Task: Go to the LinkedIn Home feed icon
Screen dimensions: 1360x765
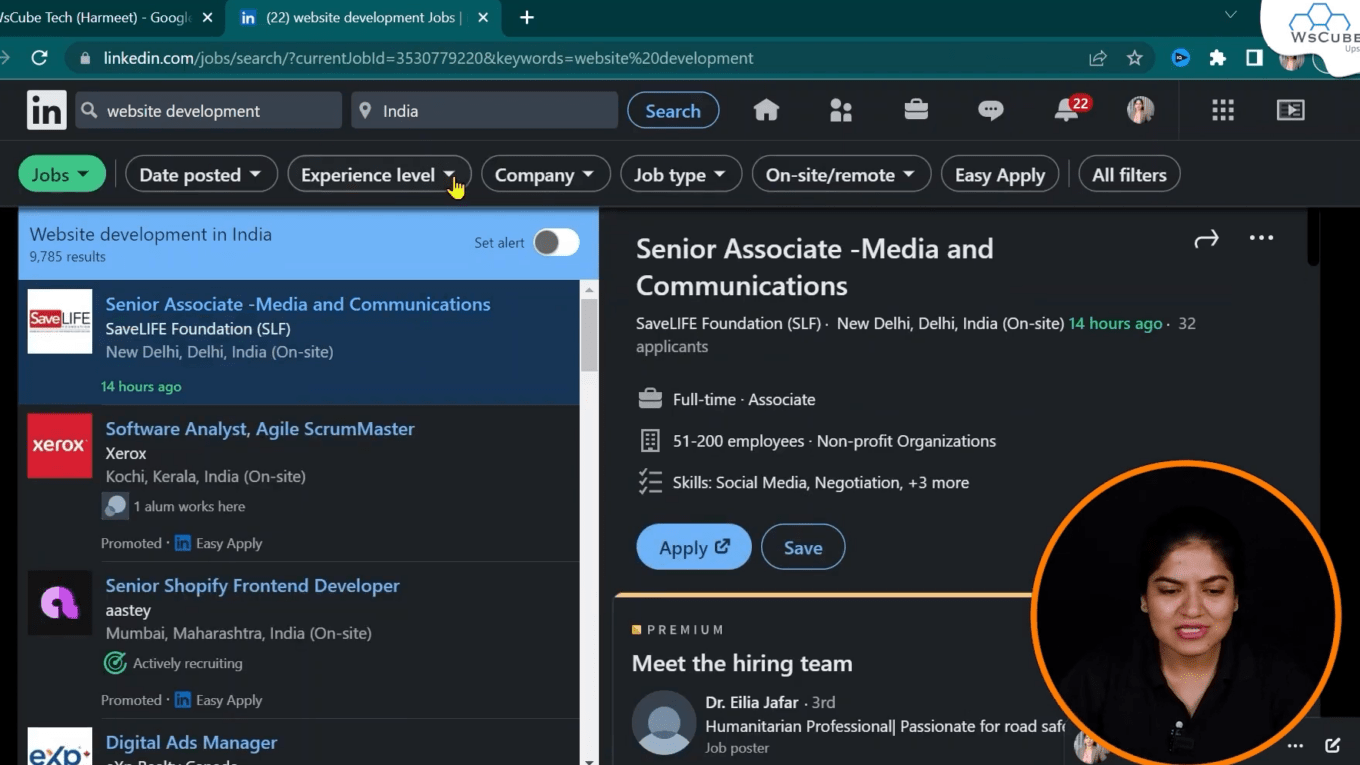Action: 766,110
